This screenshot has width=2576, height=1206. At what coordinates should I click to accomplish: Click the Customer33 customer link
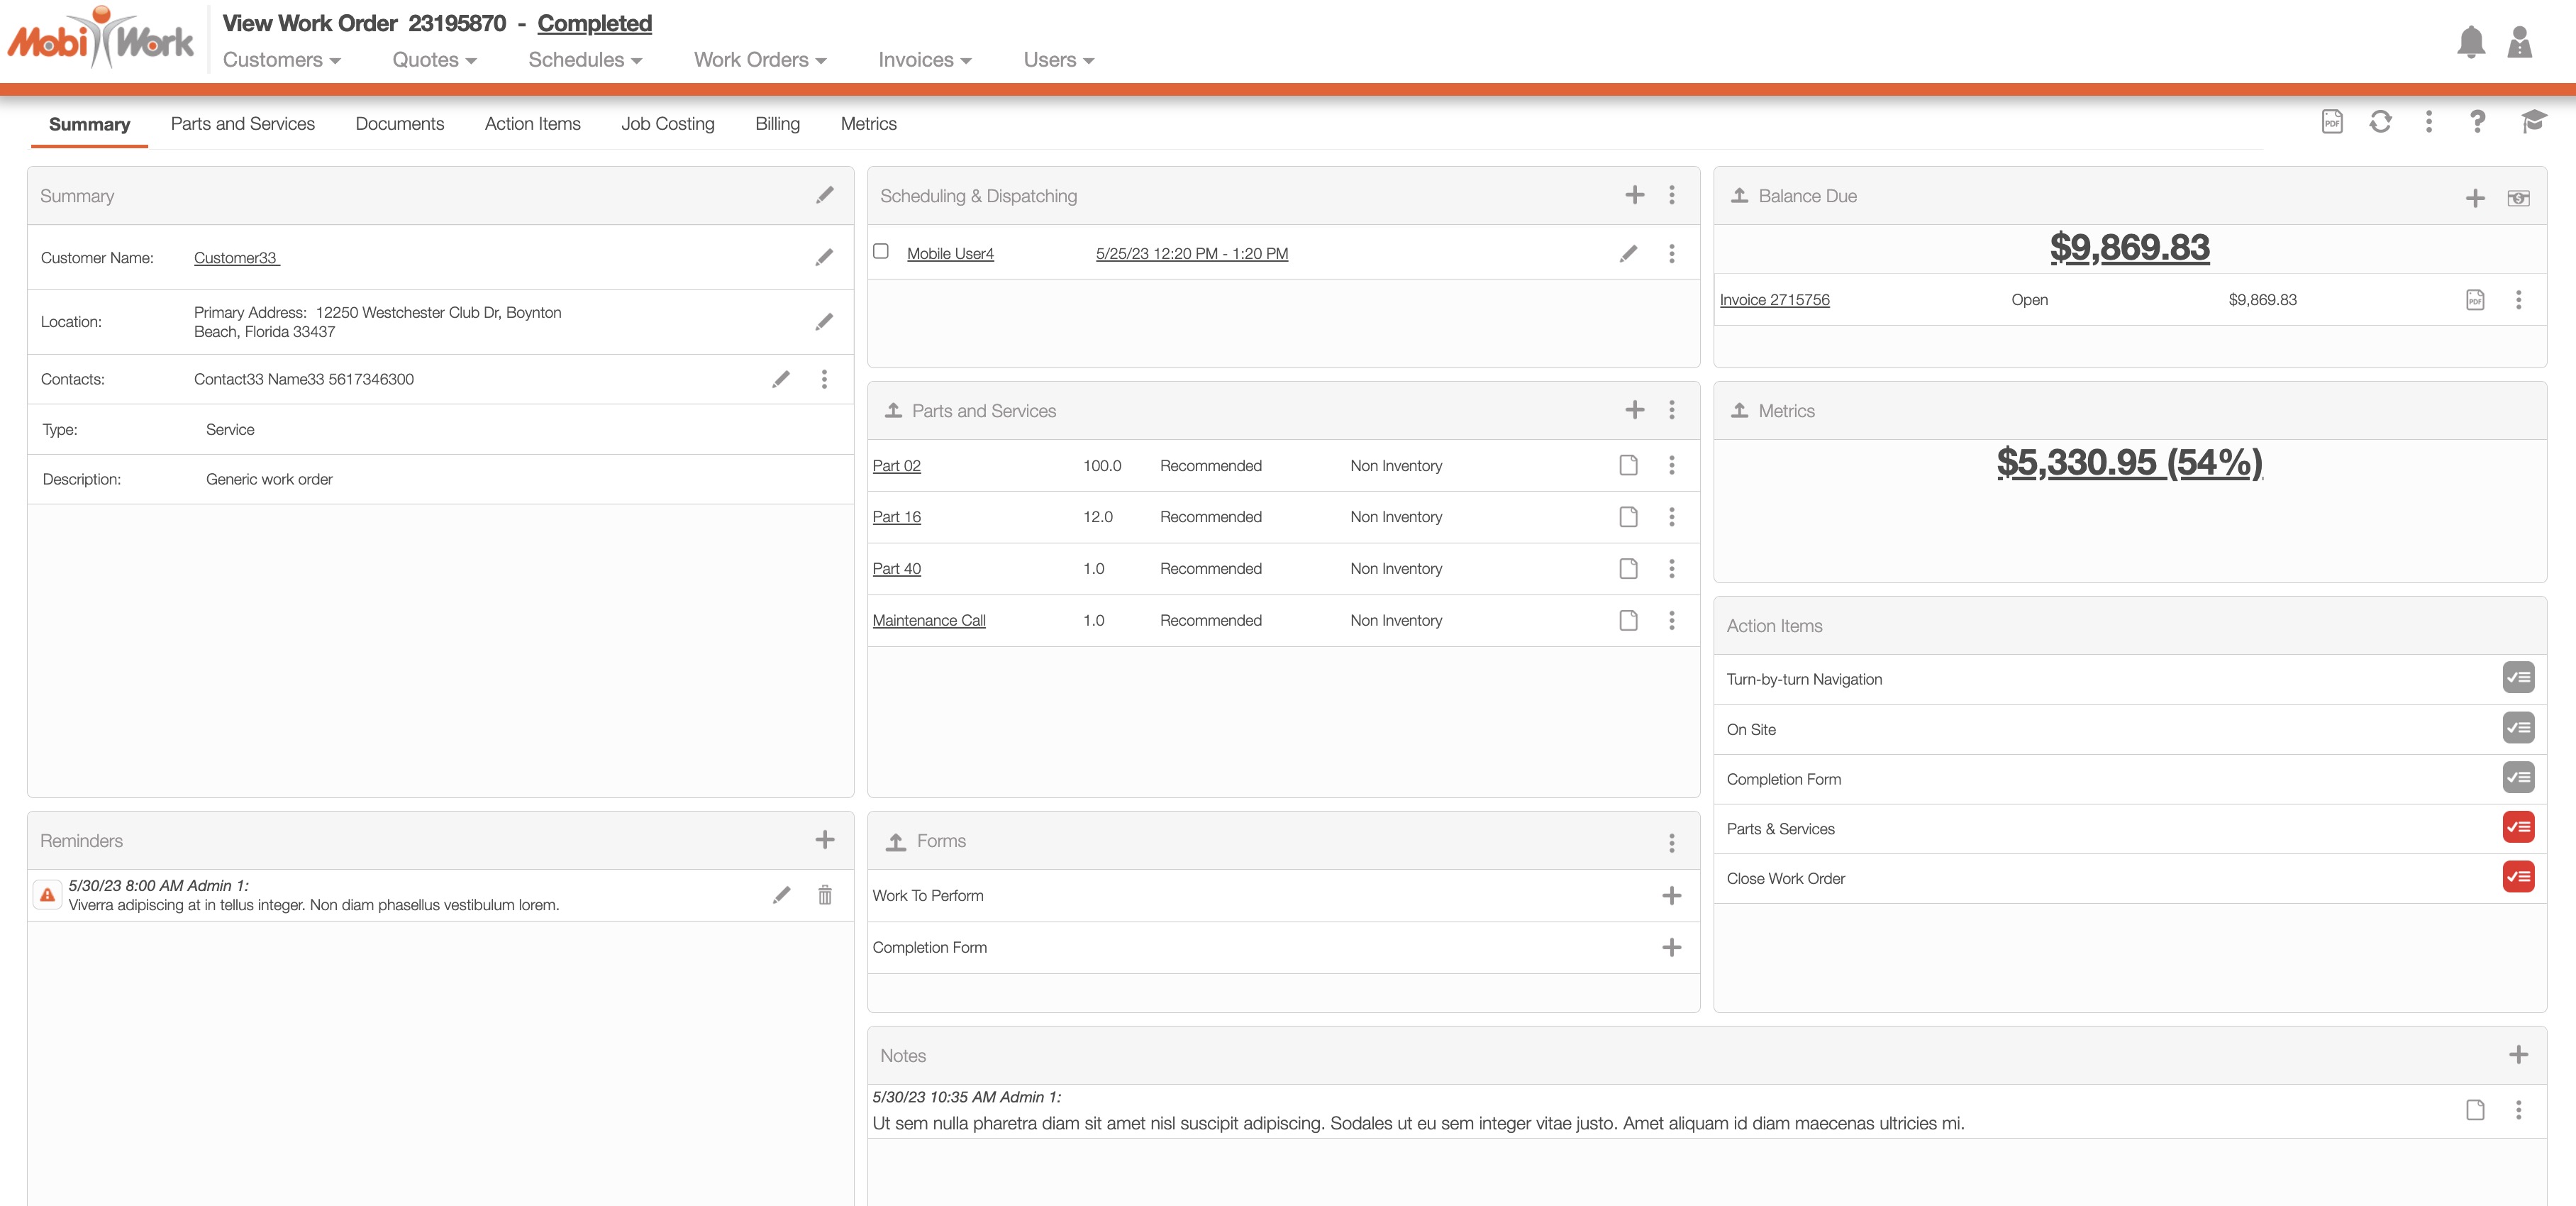[x=236, y=258]
